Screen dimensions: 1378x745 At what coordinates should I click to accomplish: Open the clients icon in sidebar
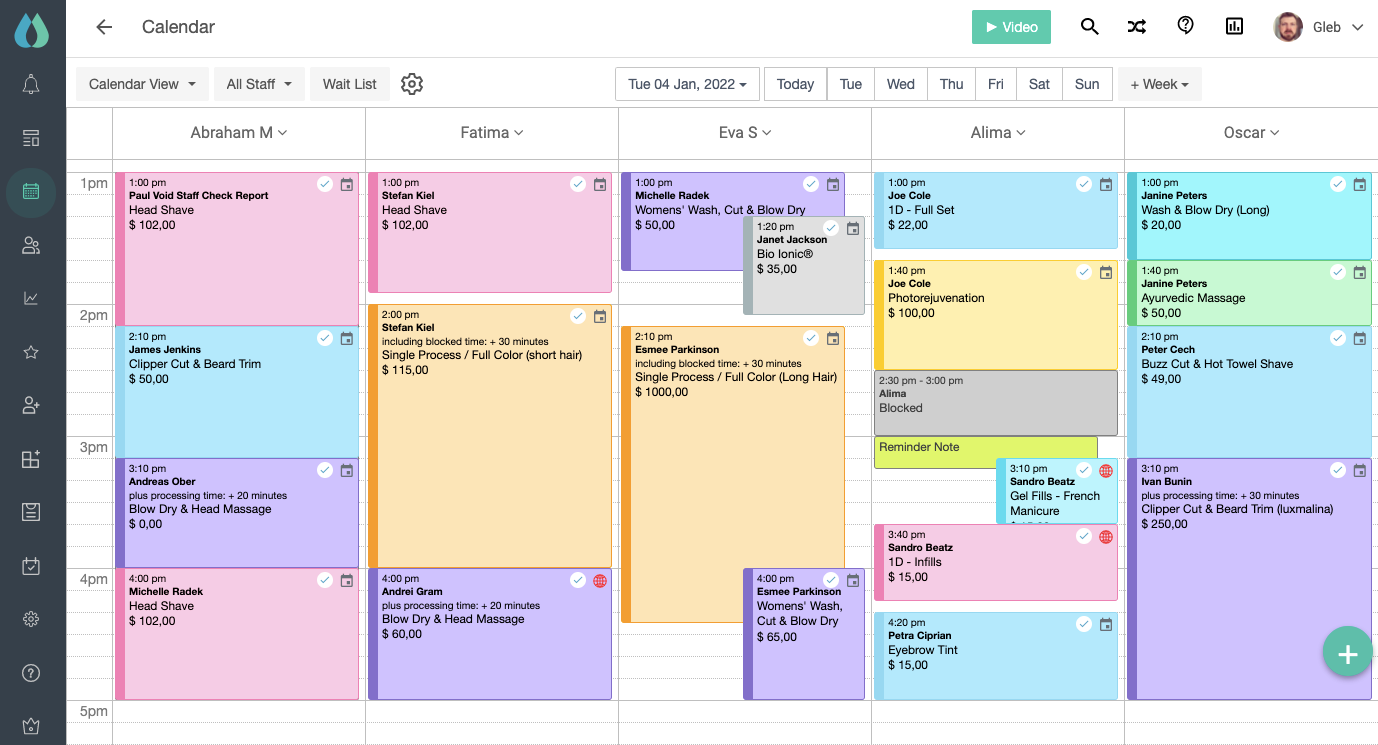[31, 245]
